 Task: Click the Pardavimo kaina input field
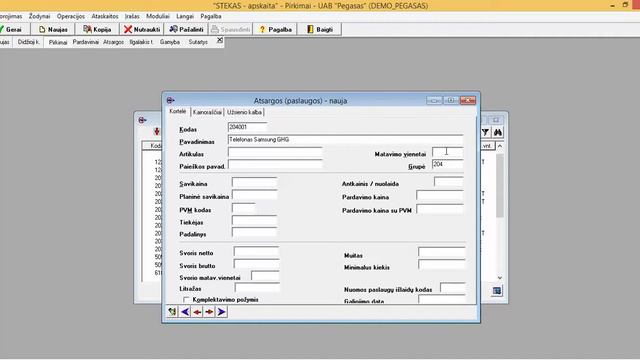pos(440,195)
